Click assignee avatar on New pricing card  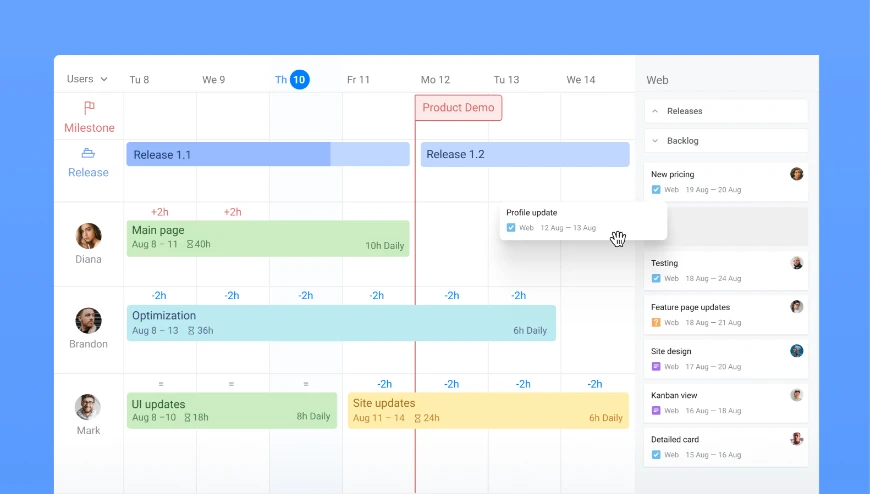[x=797, y=174]
